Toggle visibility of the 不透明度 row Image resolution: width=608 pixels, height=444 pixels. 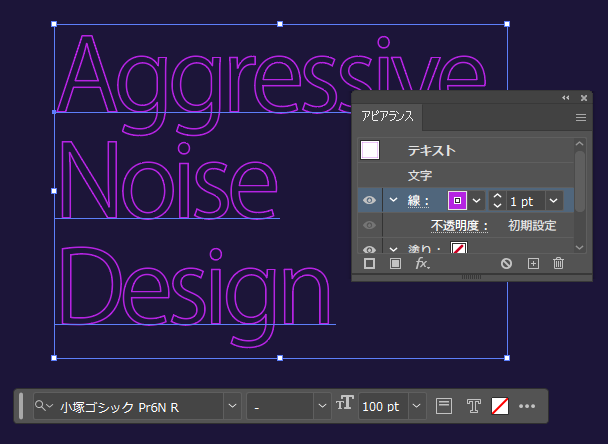[370, 225]
